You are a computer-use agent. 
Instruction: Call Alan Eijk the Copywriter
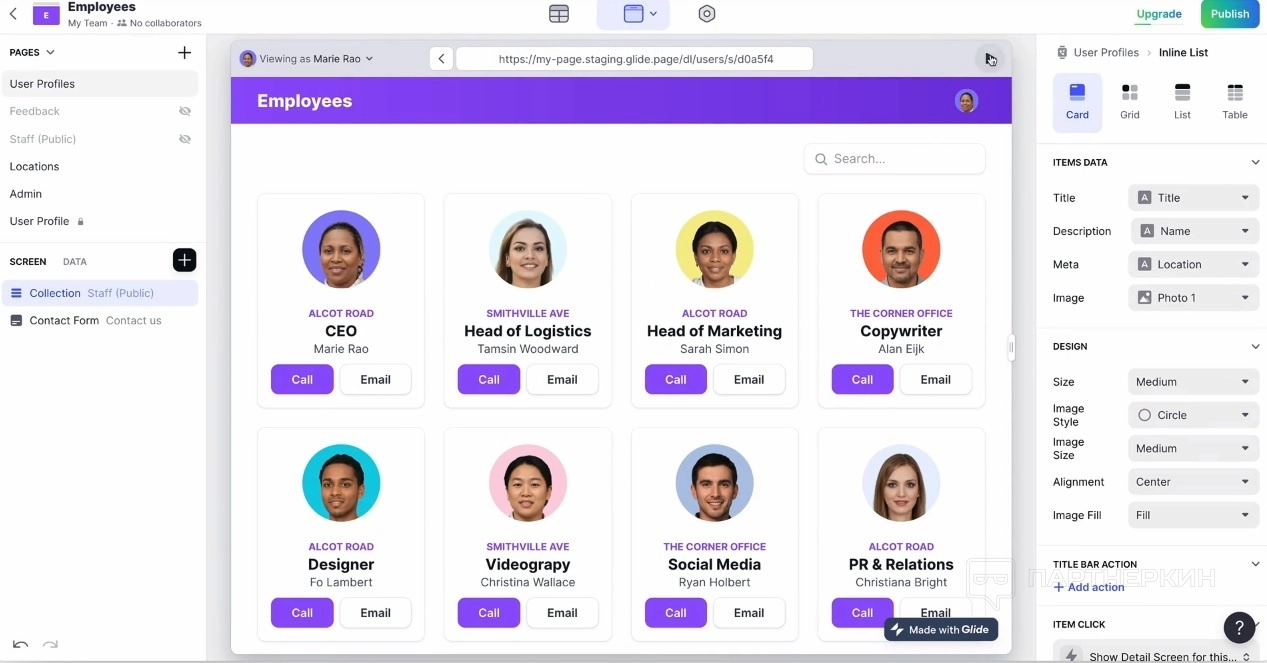click(862, 380)
